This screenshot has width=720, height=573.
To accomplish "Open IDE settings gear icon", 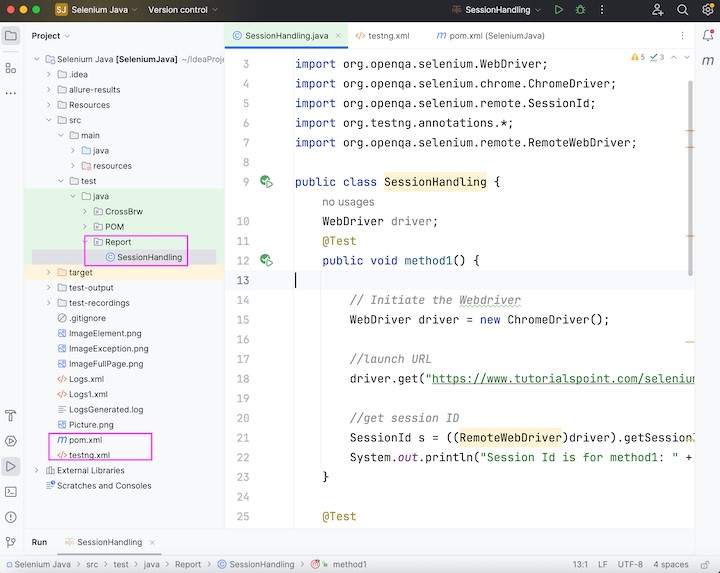I will tap(706, 10).
